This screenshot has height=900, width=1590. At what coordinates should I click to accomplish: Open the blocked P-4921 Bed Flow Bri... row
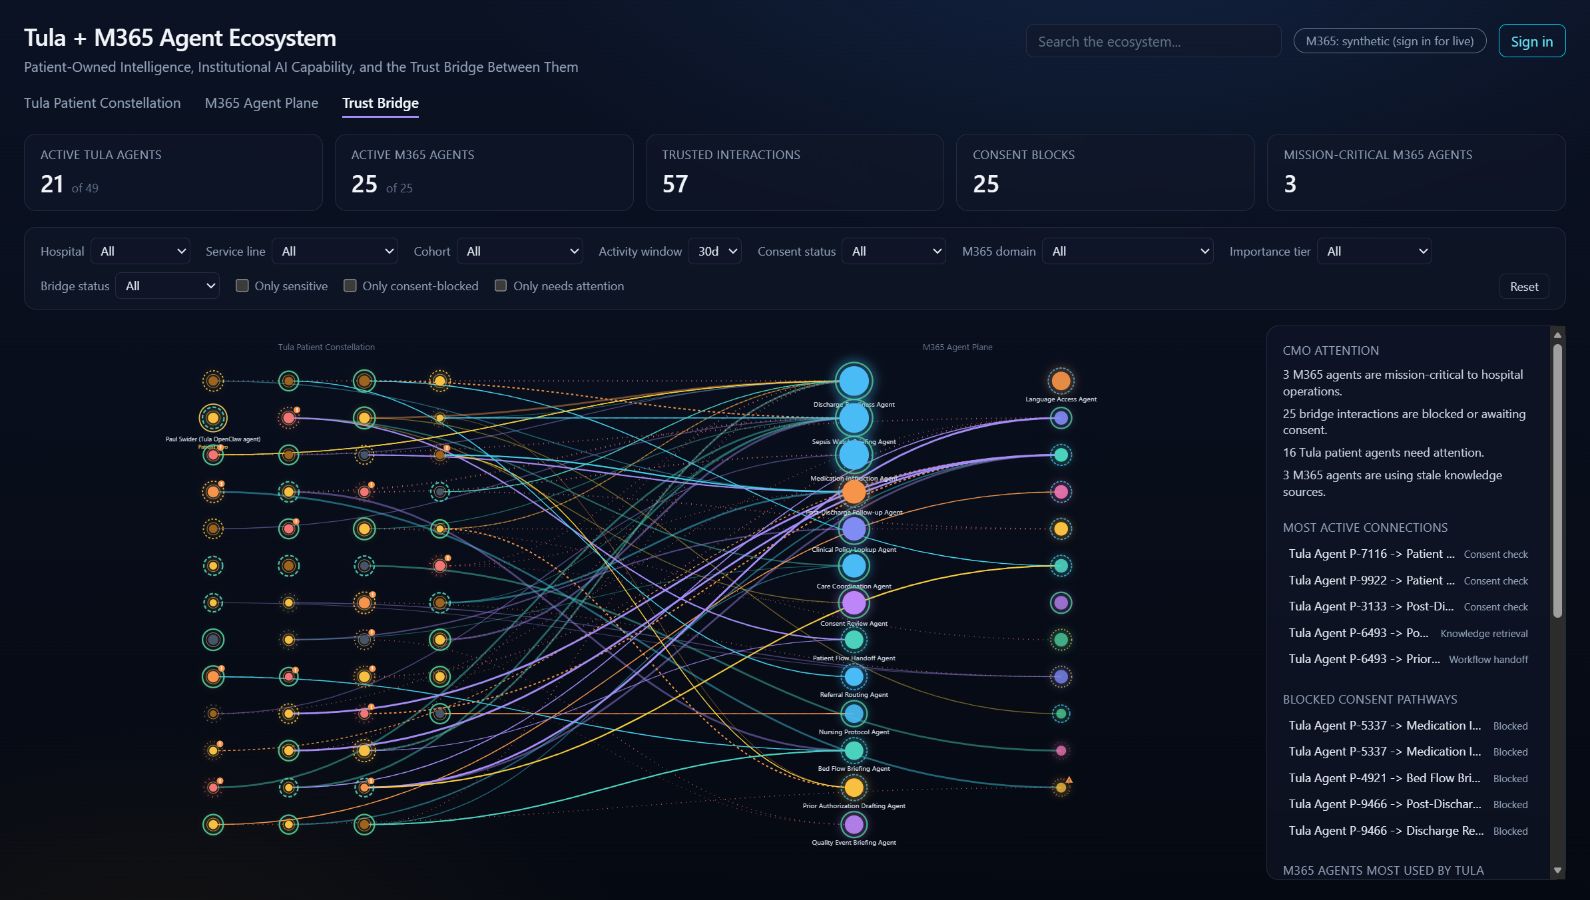1408,778
